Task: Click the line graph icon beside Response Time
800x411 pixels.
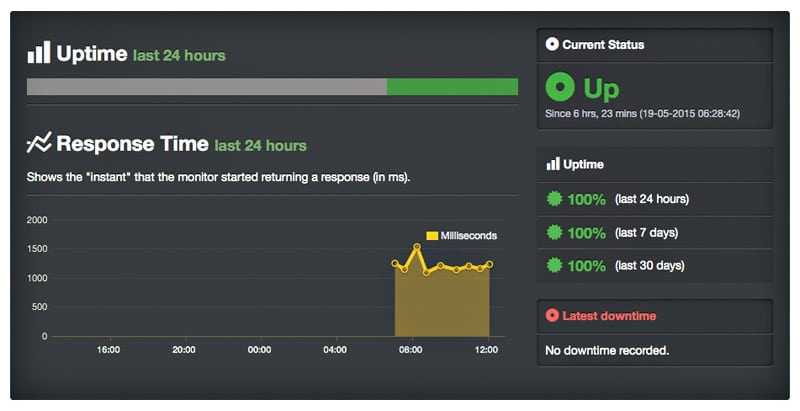Action: (x=39, y=143)
